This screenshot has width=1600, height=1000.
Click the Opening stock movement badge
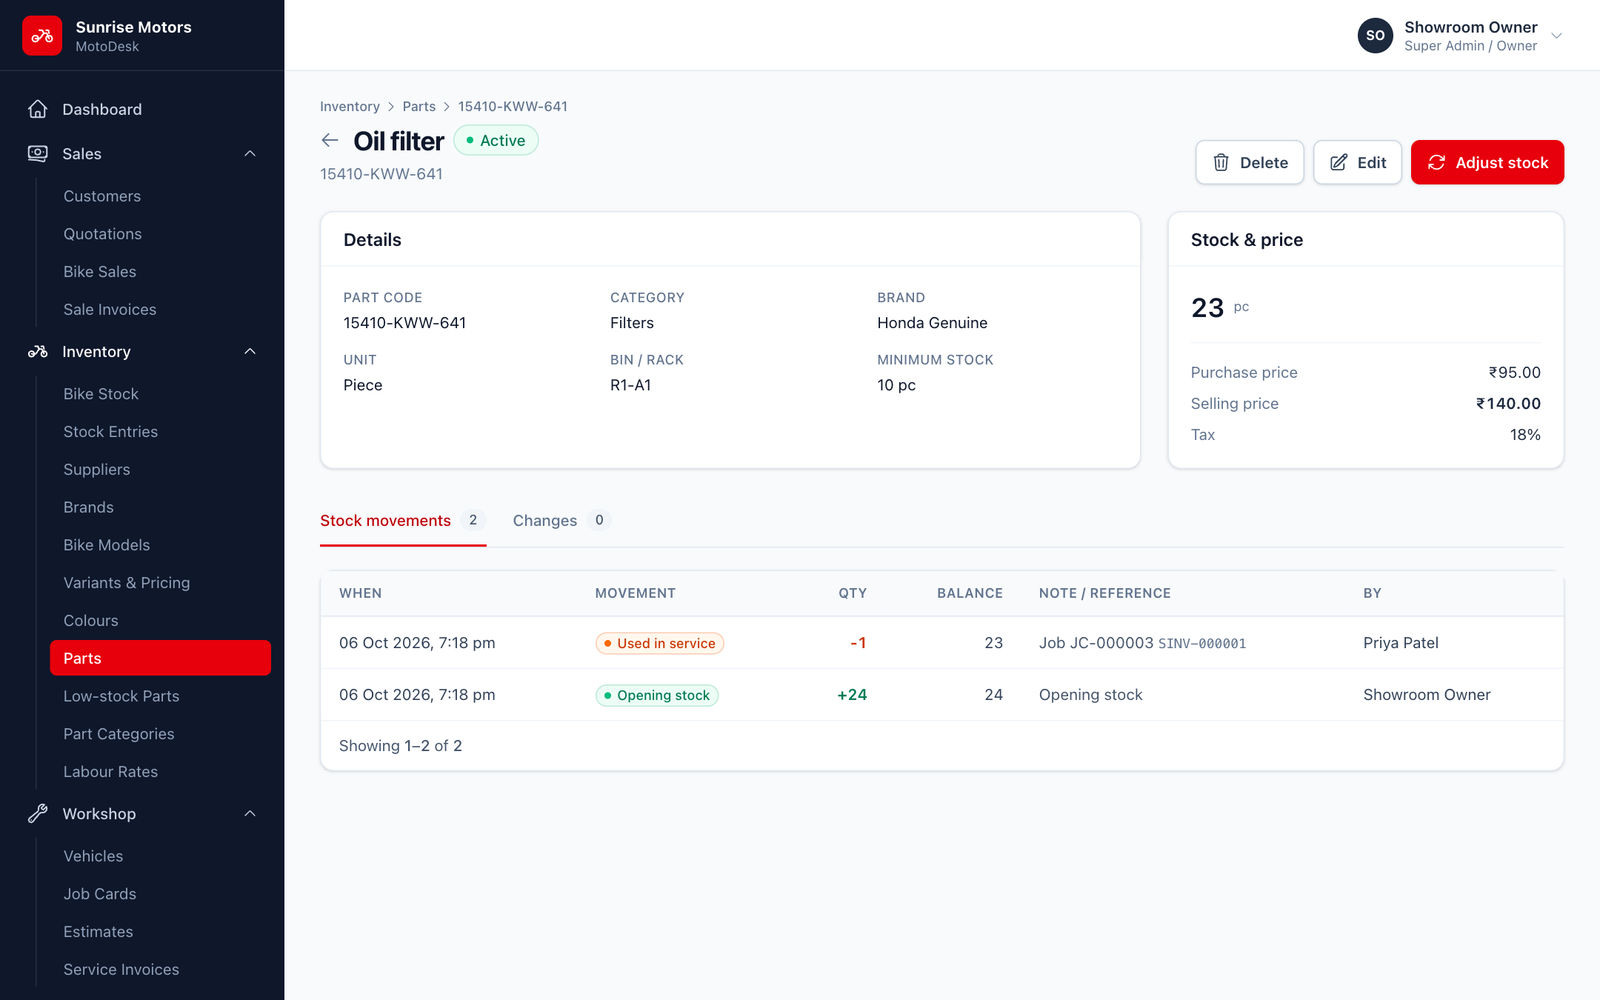(x=657, y=695)
